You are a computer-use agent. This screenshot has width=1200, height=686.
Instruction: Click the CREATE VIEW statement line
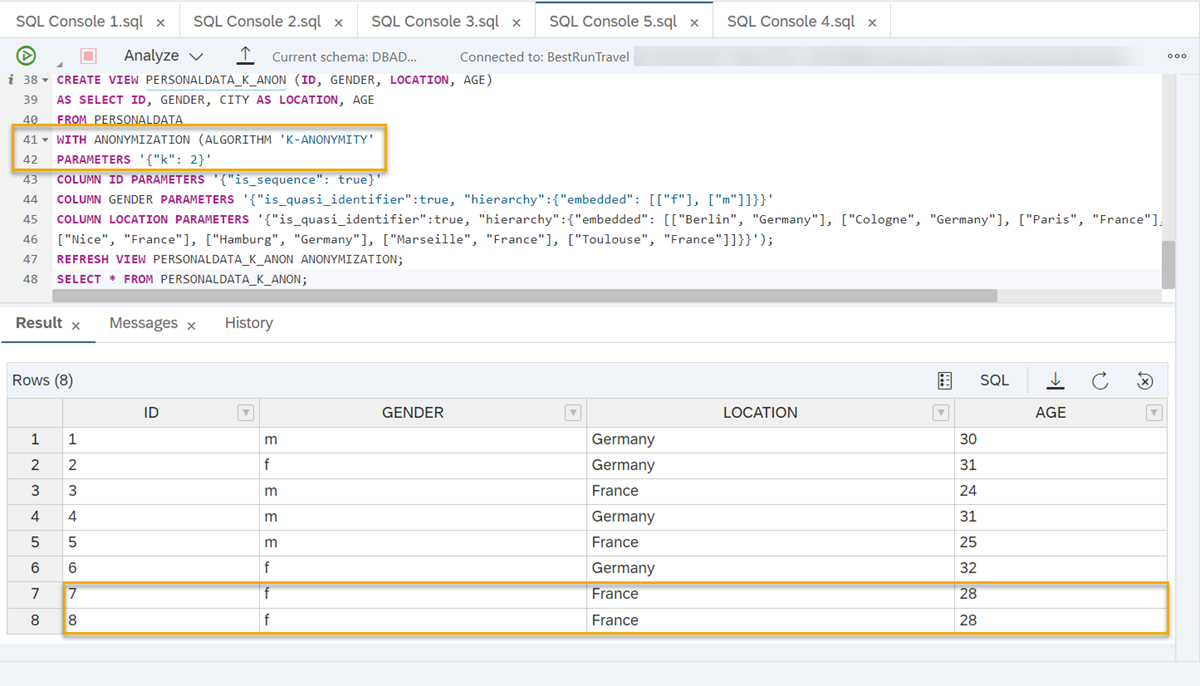274,80
